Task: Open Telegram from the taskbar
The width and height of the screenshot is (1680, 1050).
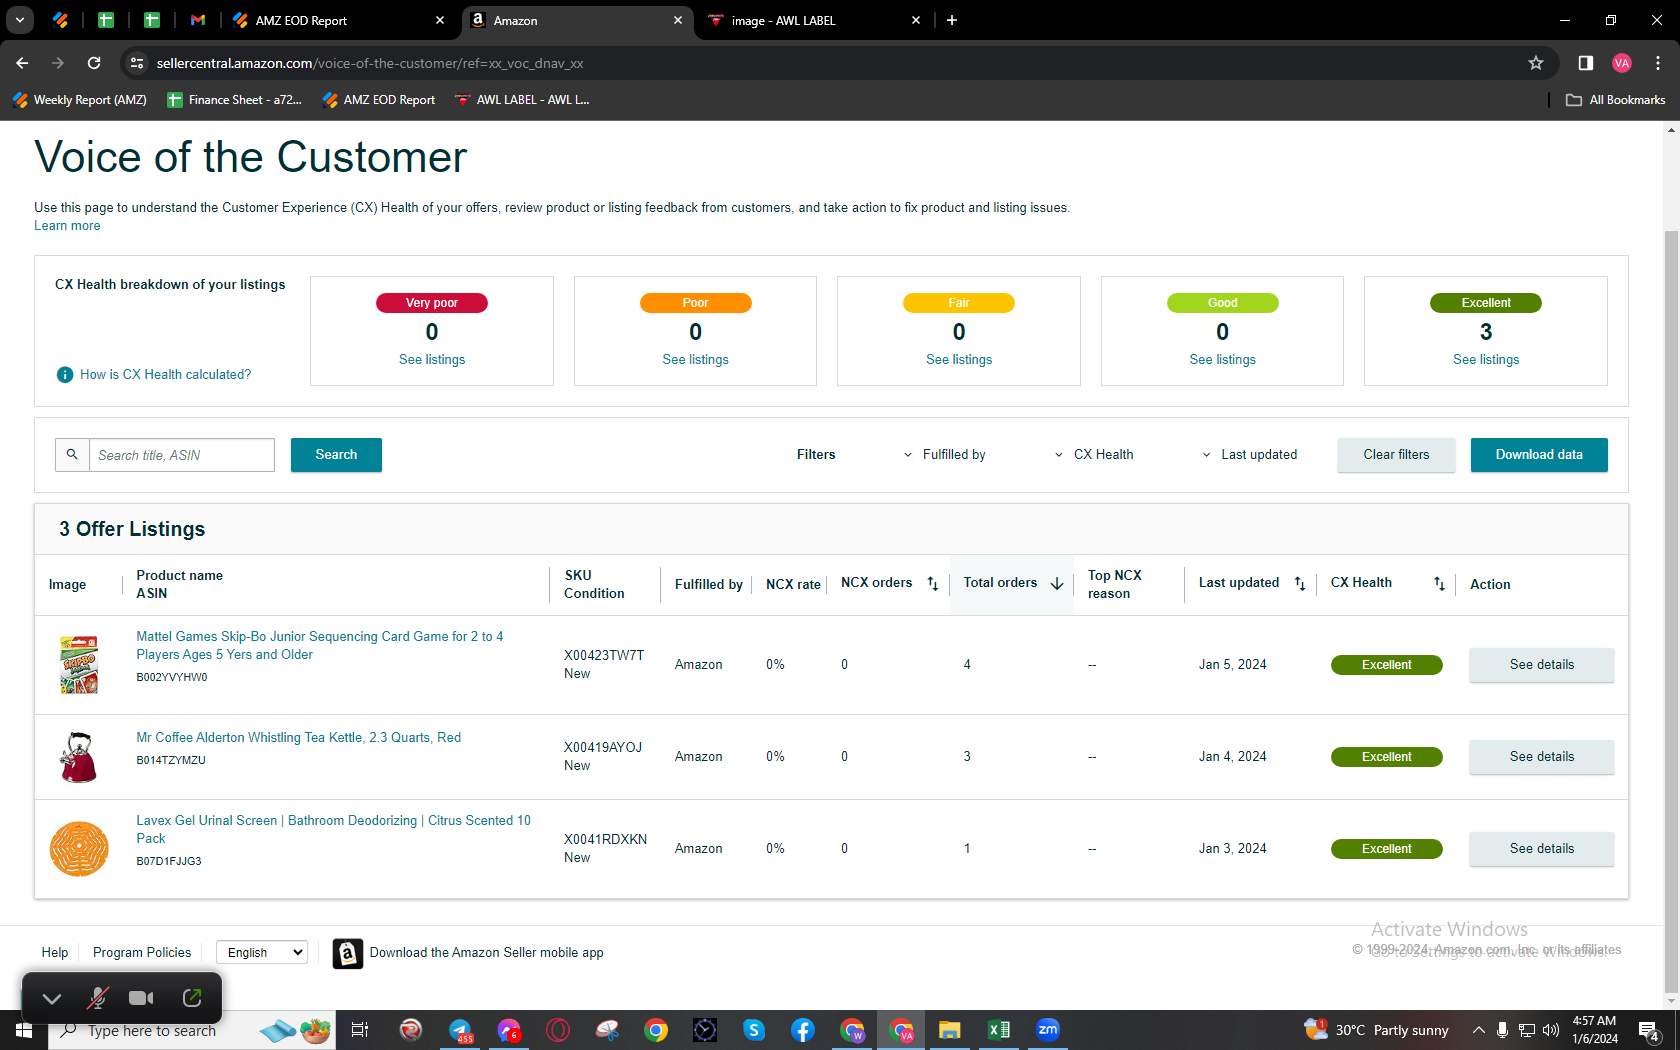Action: [x=460, y=1030]
